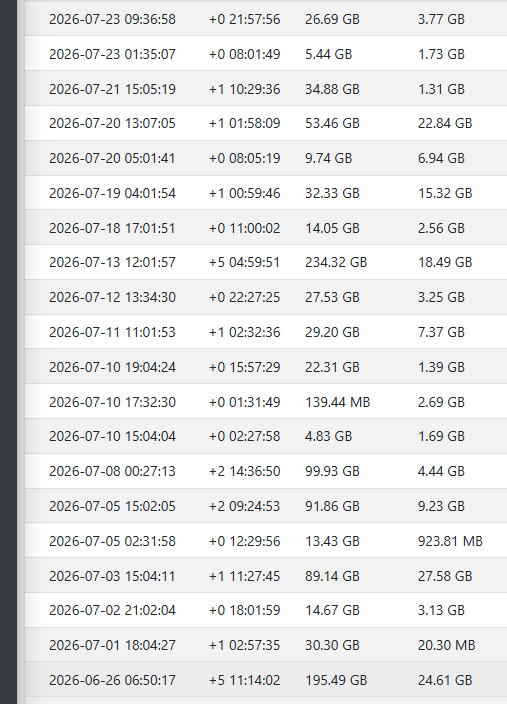Click the 2026-07-23 01:35:07 timestamp
This screenshot has height=704, width=507.
[x=112, y=54]
